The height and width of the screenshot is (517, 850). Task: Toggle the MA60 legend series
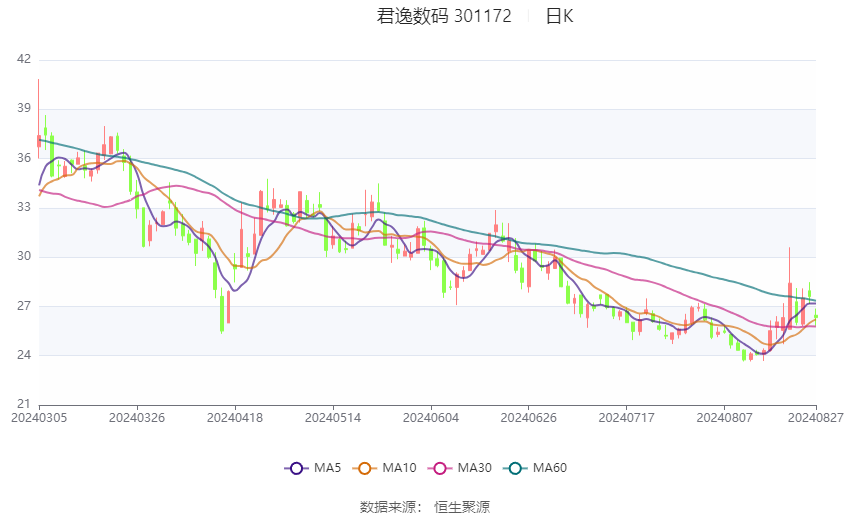click(535, 468)
